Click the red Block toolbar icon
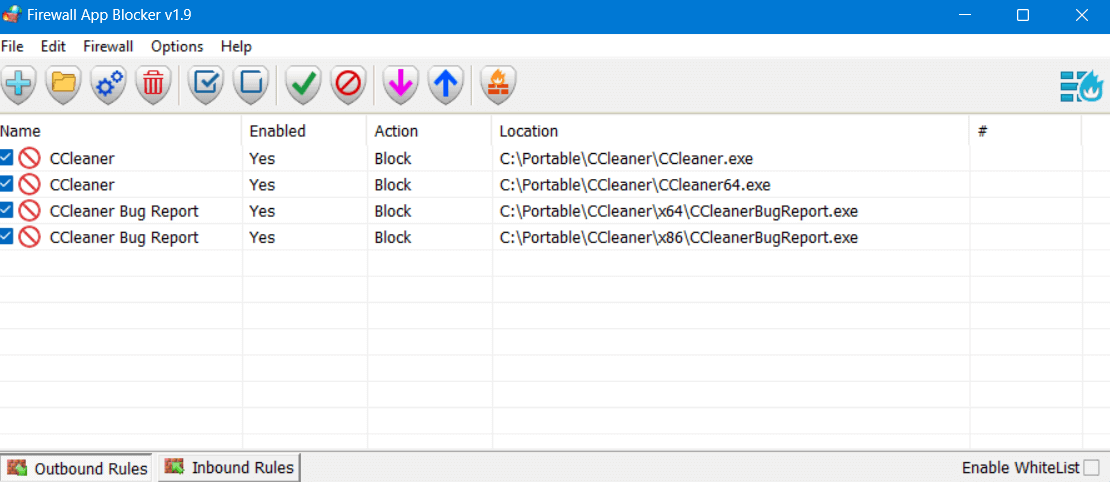Viewport: 1110px width, 482px height. tap(348, 85)
